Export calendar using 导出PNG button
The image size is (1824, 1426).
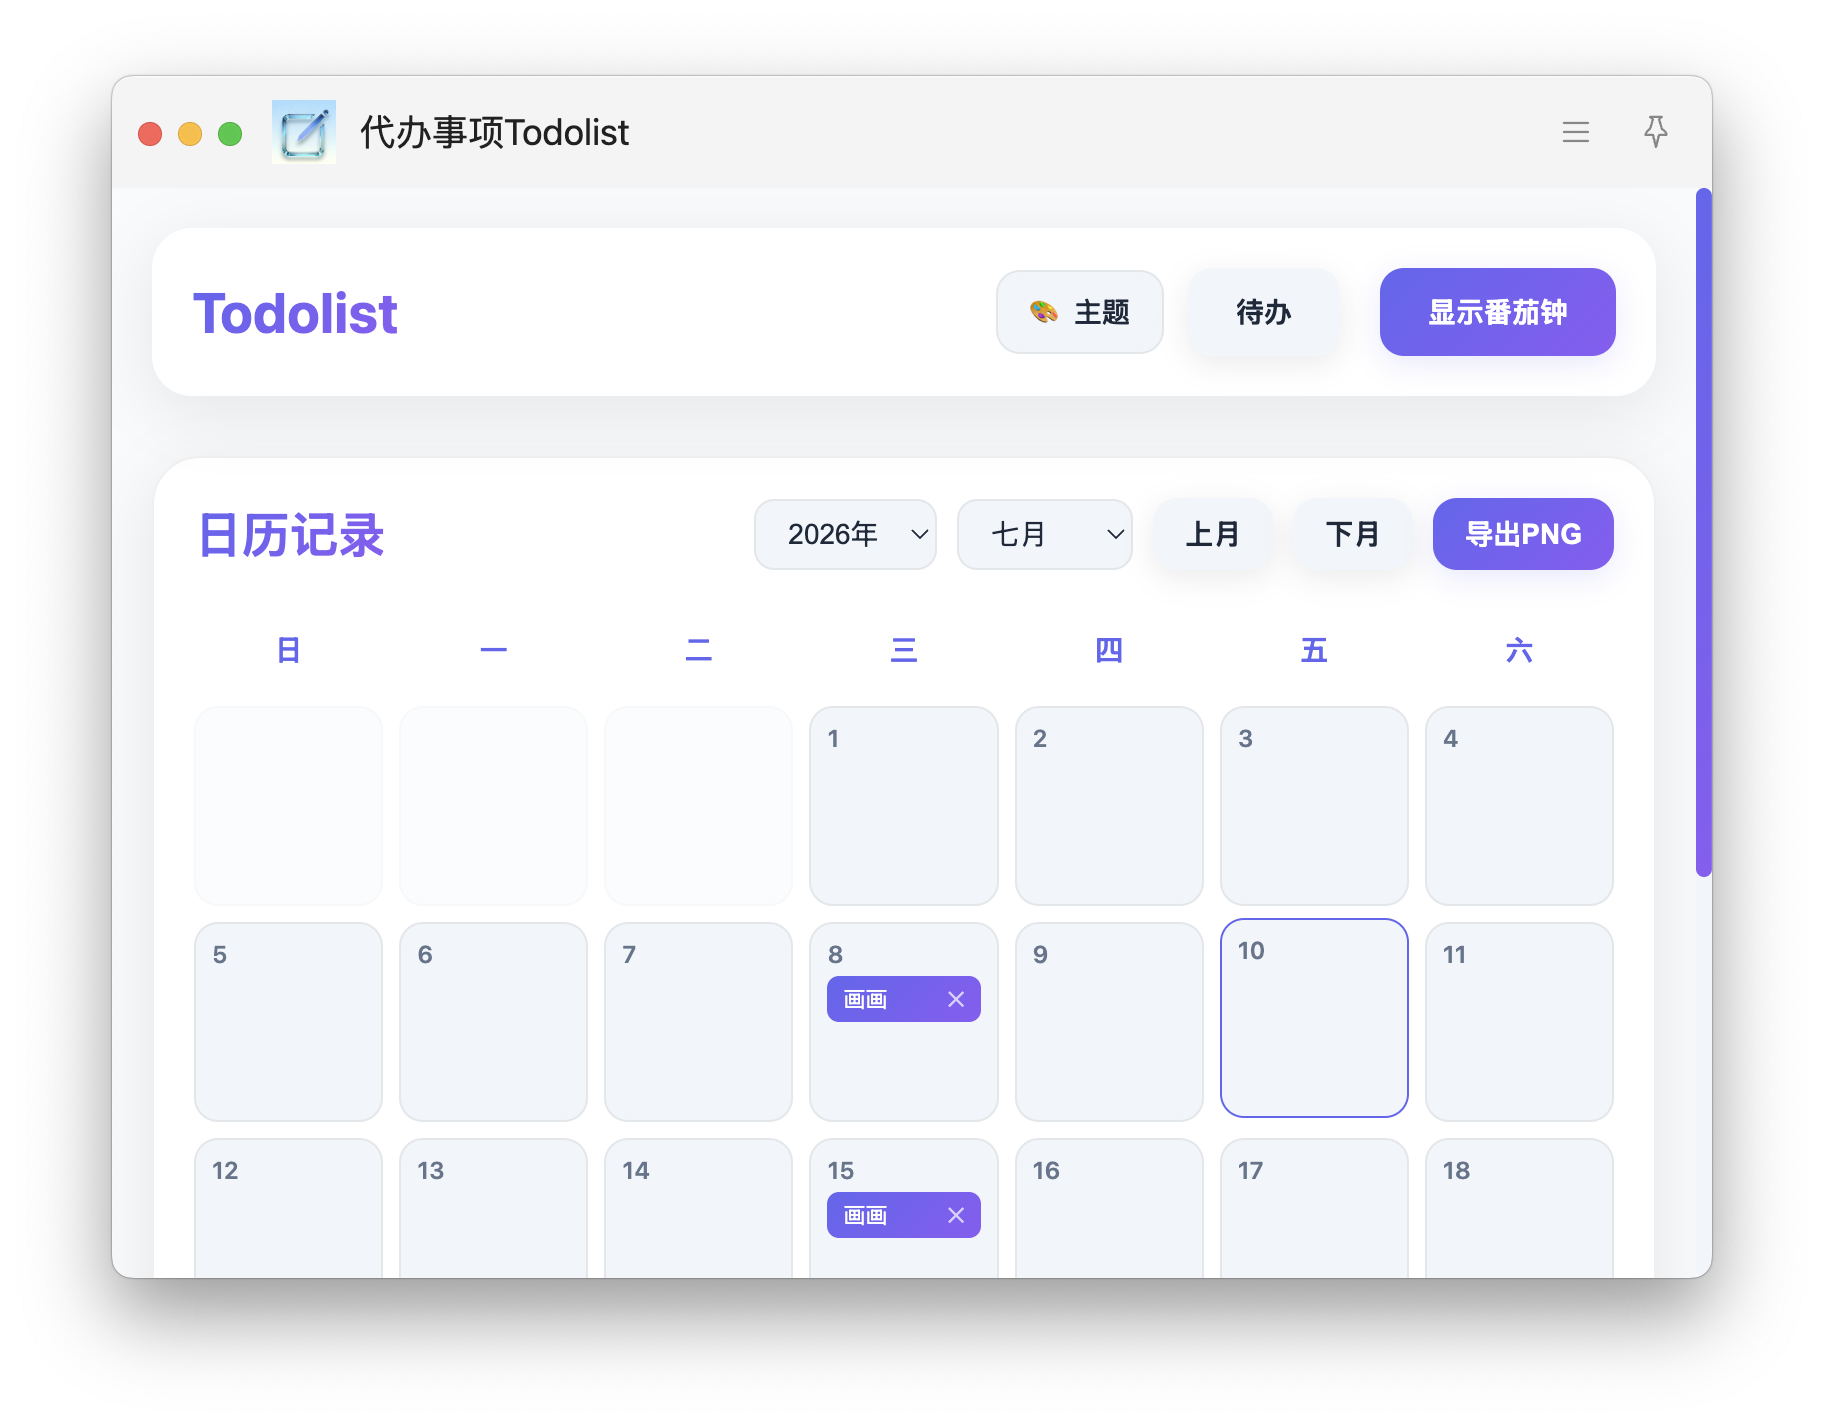(1523, 534)
